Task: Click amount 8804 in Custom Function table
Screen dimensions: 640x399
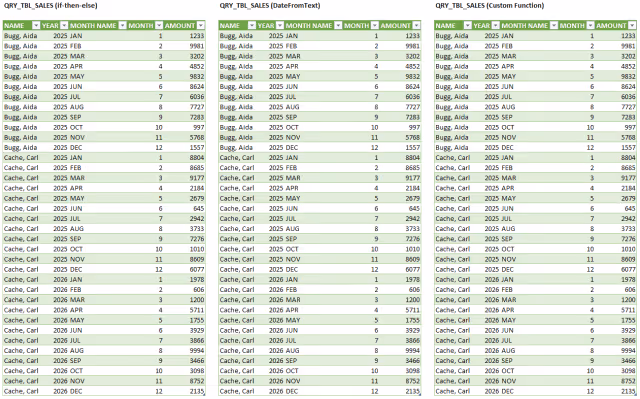Action: coord(628,158)
